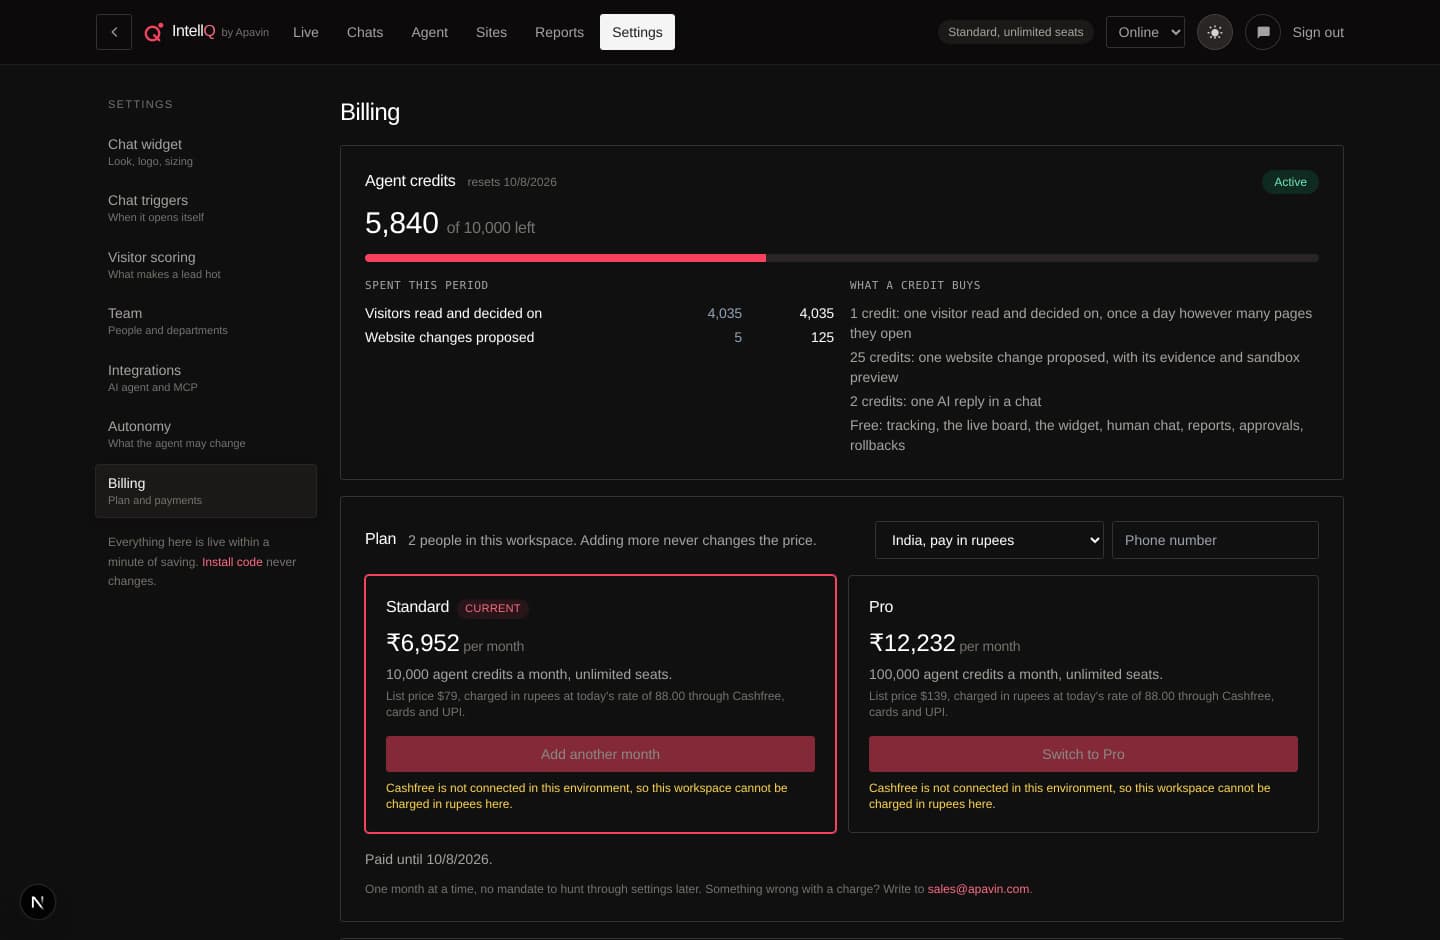The width and height of the screenshot is (1440, 940).
Task: Open the Sites tab
Action: pos(491,32)
